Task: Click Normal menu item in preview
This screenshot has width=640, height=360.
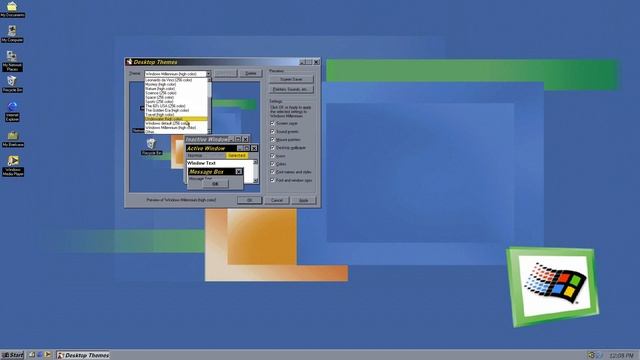Action: click(195, 156)
